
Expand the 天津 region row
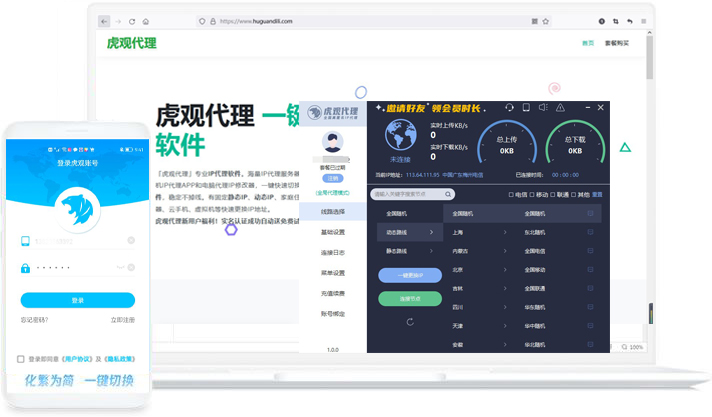coord(479,326)
